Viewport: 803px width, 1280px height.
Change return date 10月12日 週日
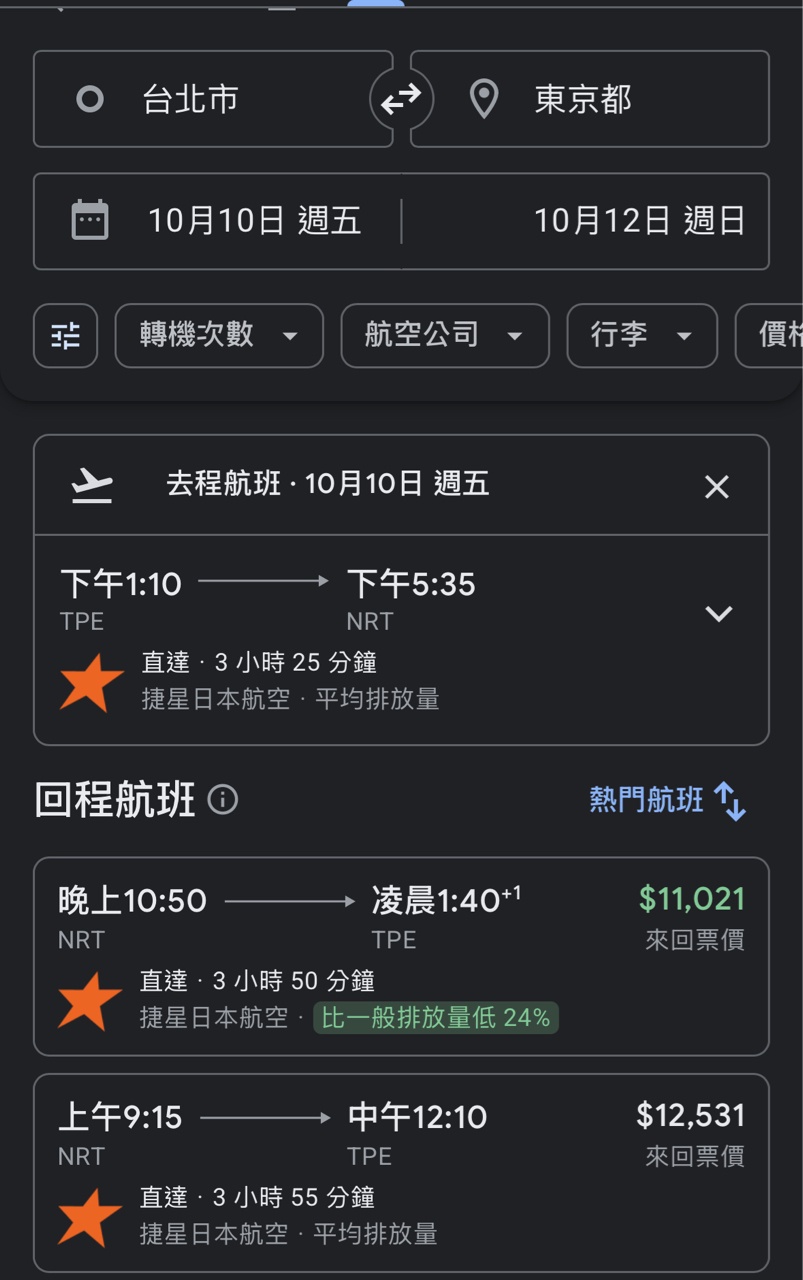[x=639, y=221]
